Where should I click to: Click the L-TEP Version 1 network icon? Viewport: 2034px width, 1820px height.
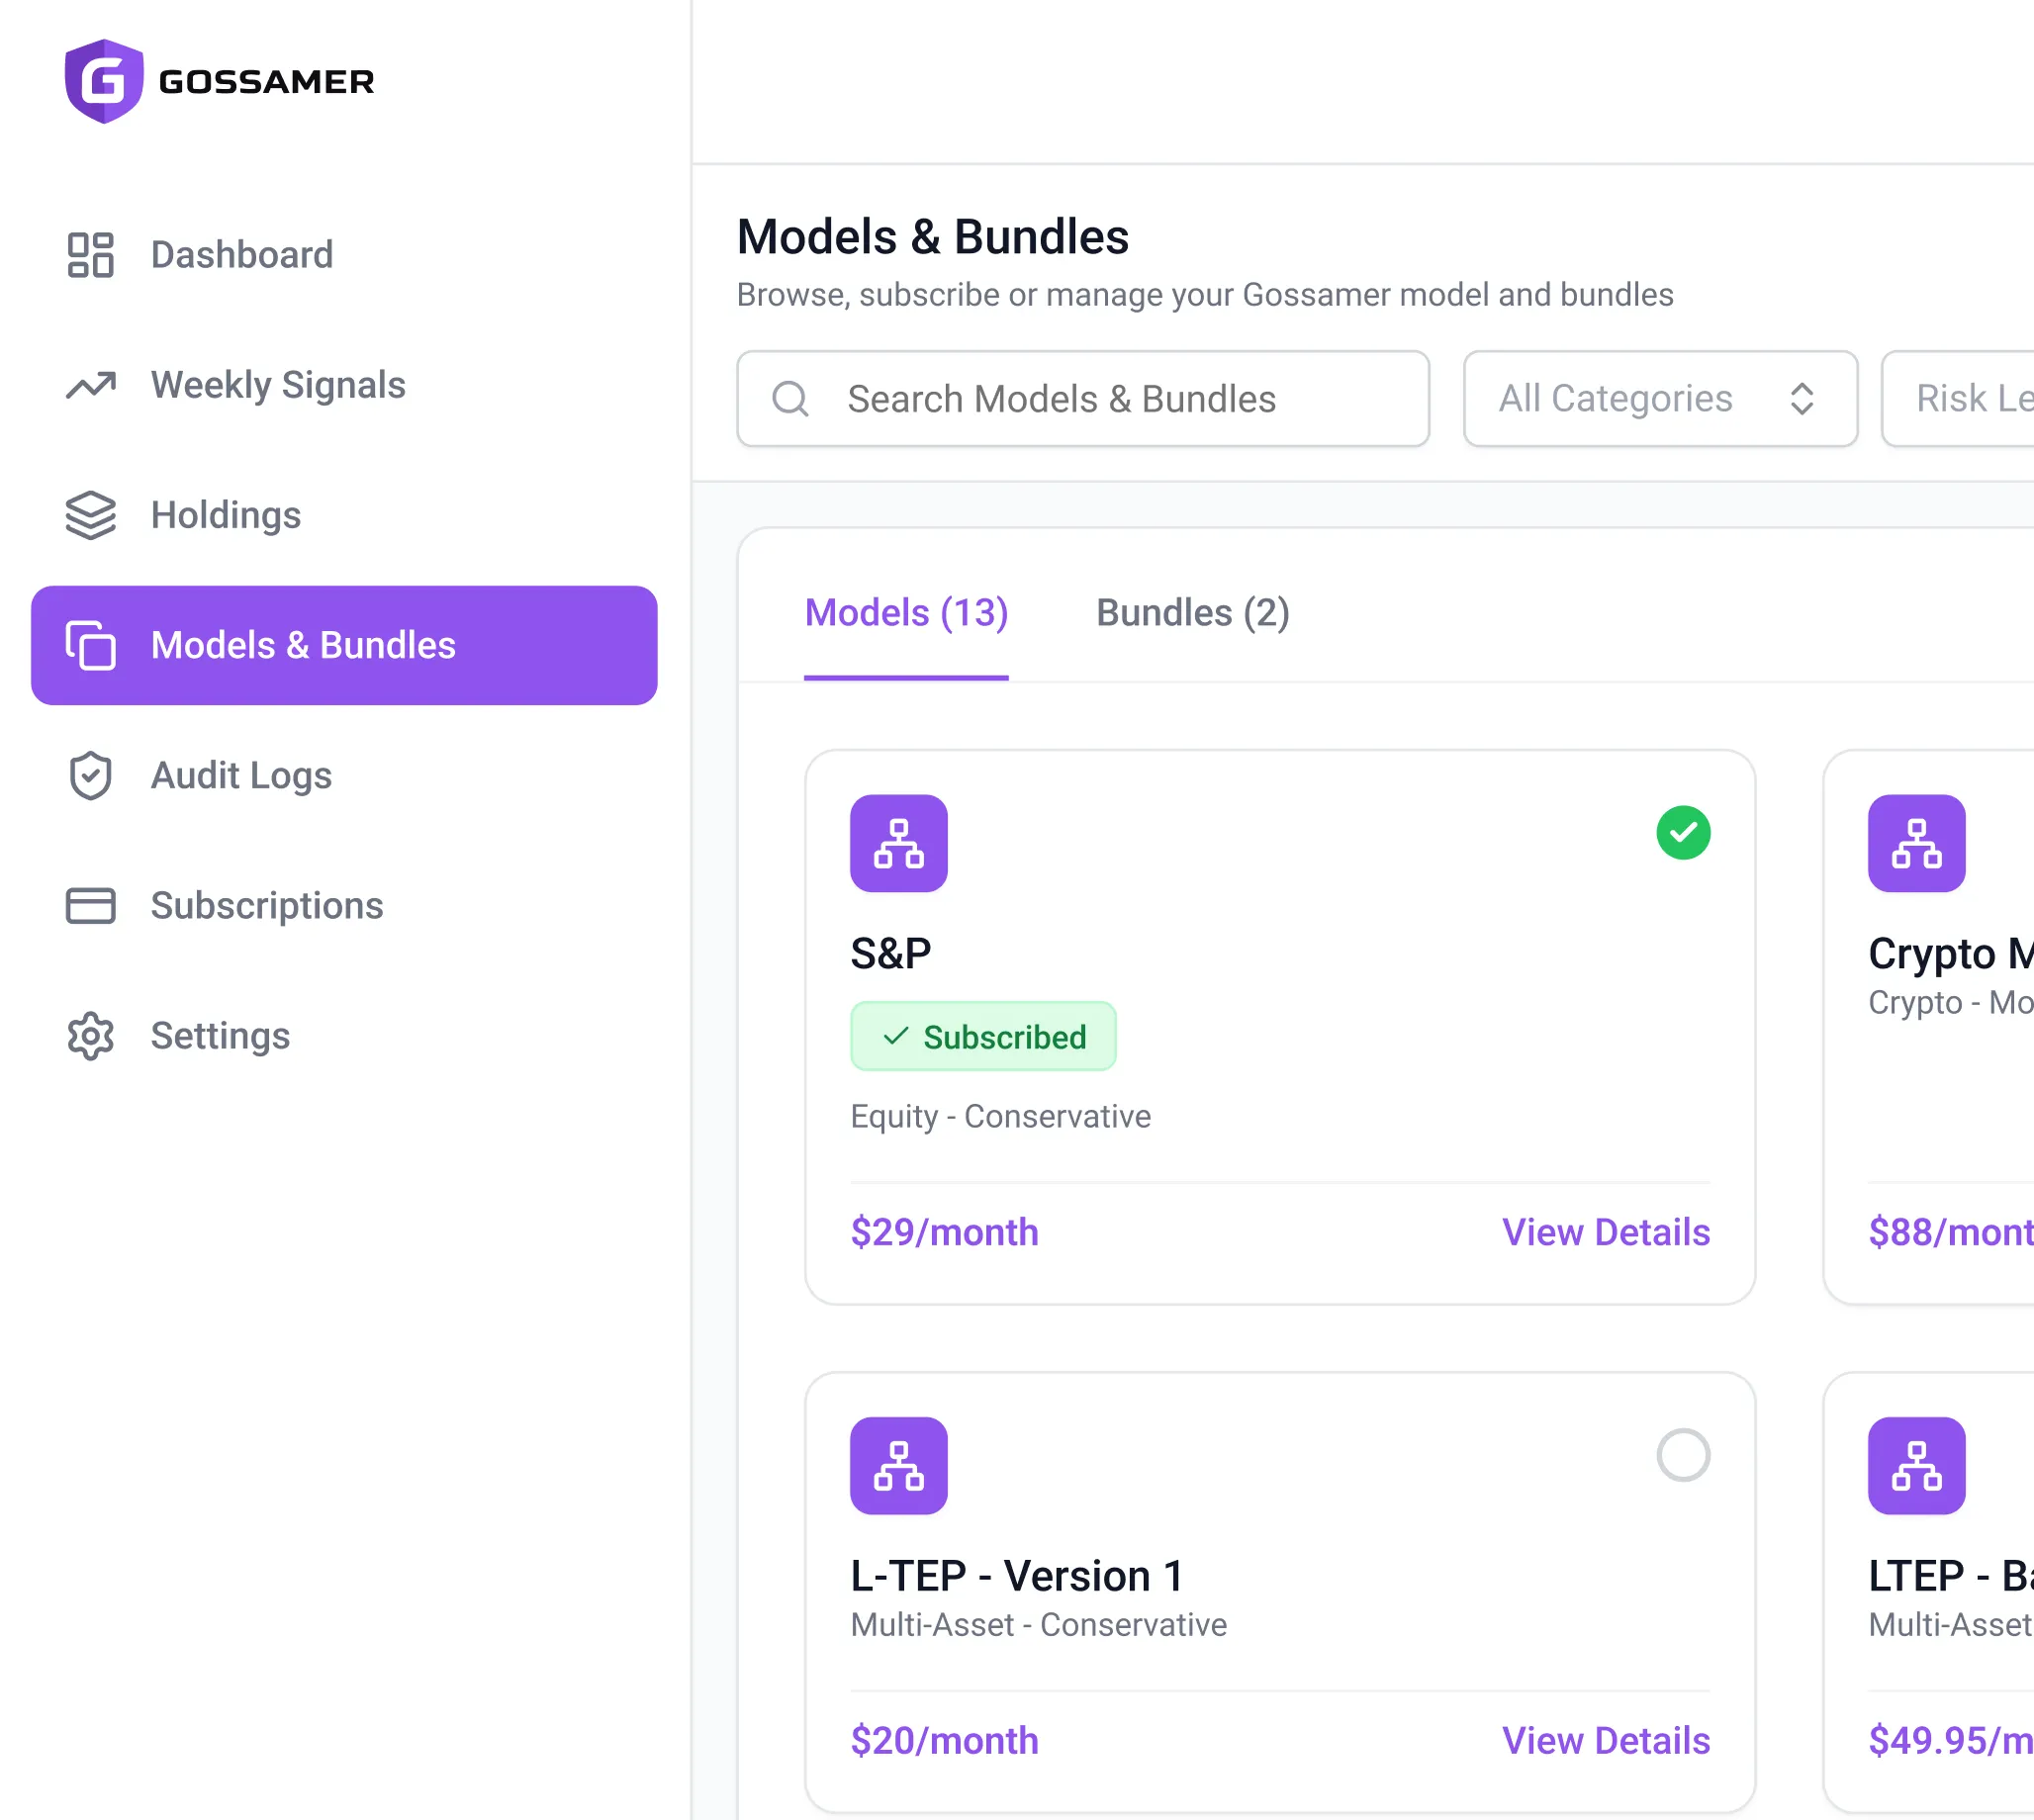click(x=899, y=1465)
